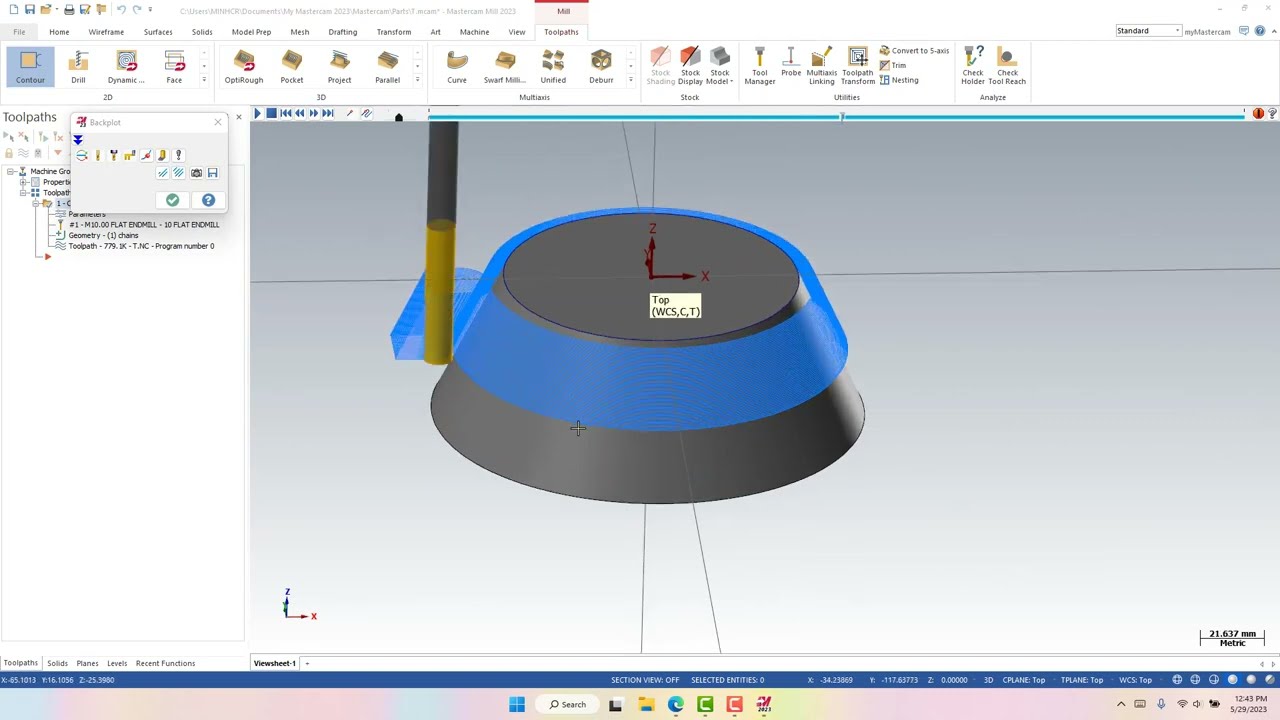Select the M10.00 FLAT ENDMILL tool entry

tap(143, 225)
